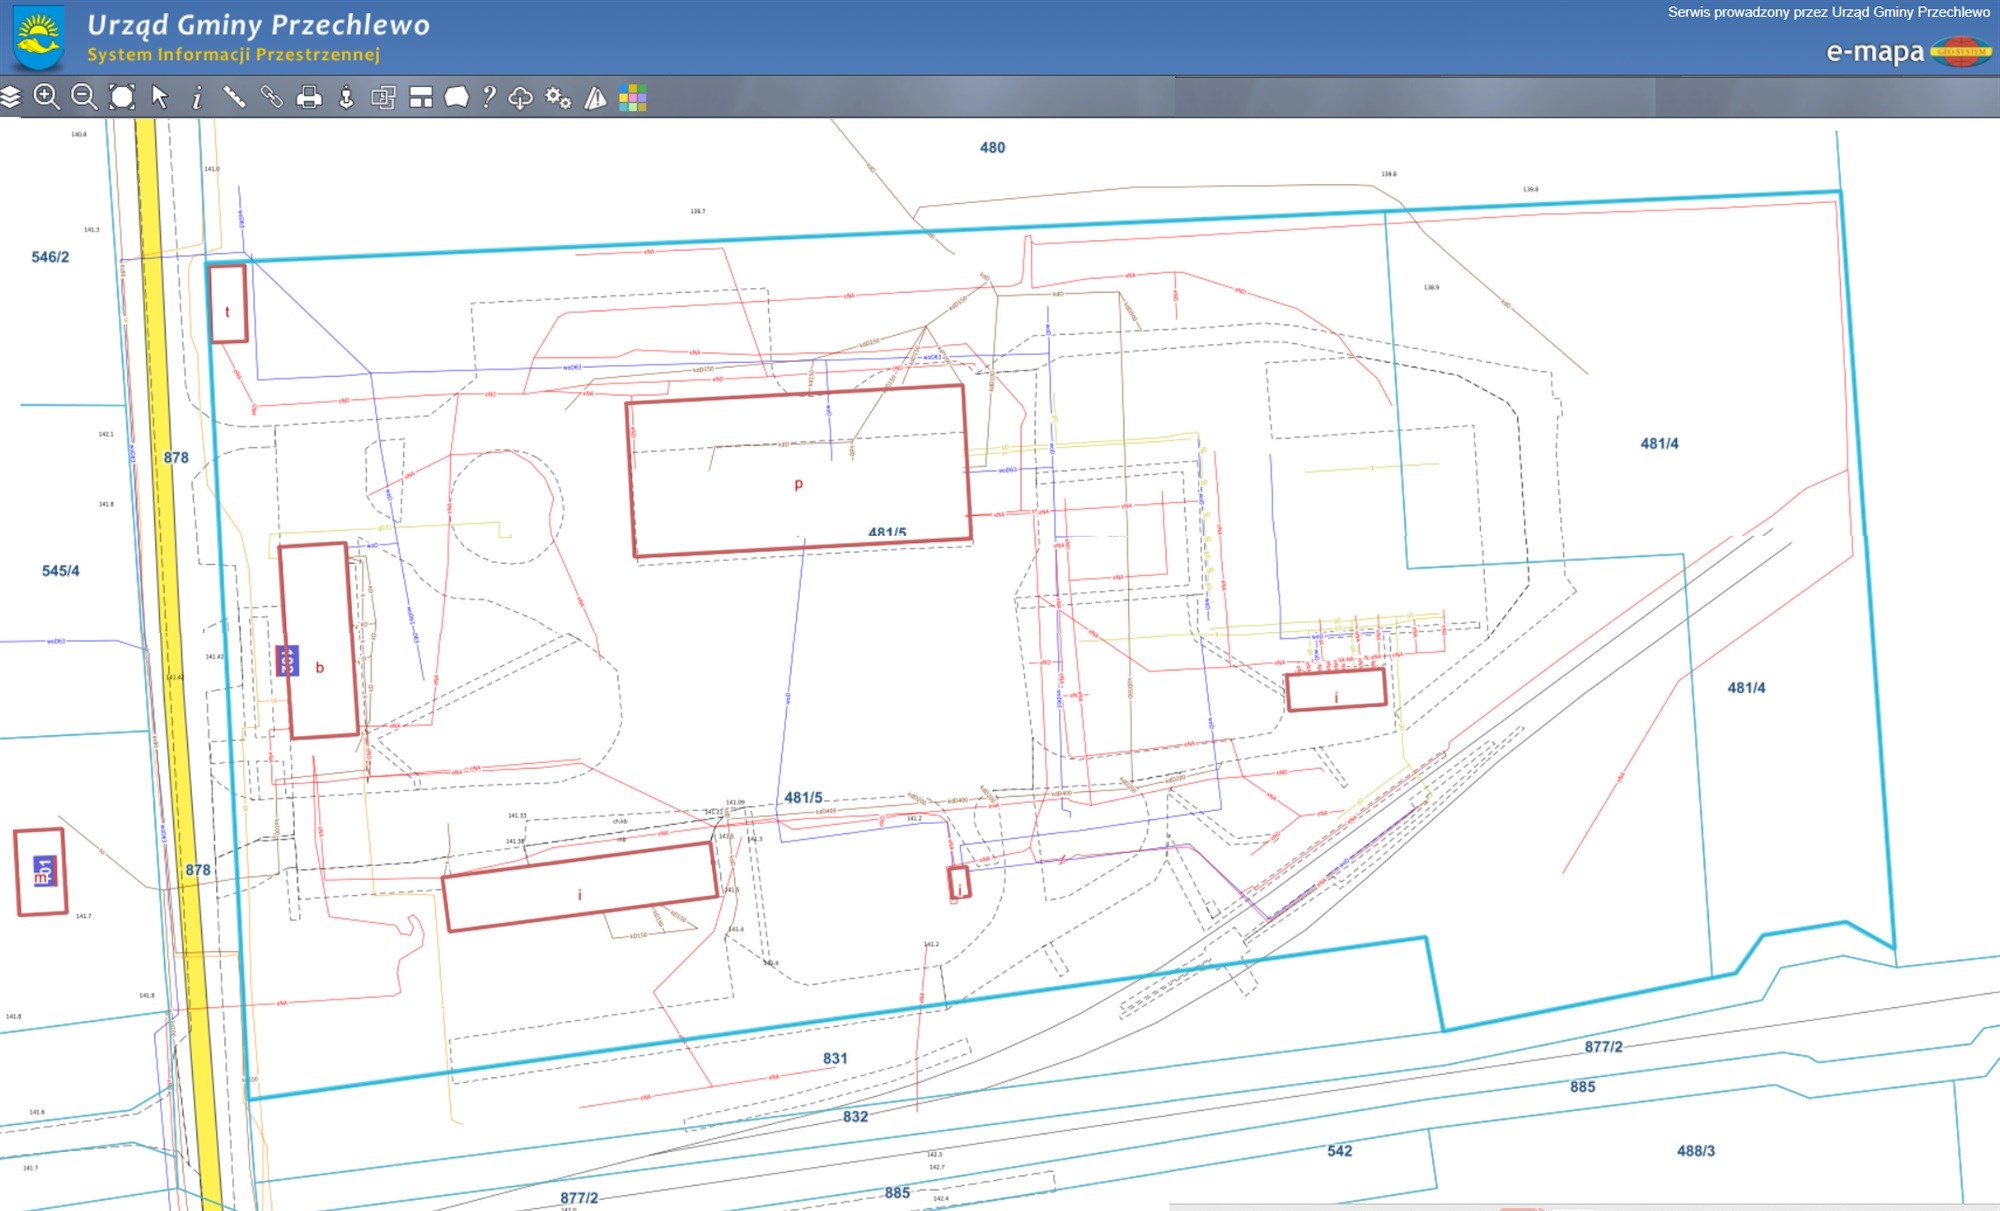Activate the object information tool
This screenshot has width=2000, height=1211.
(197, 97)
